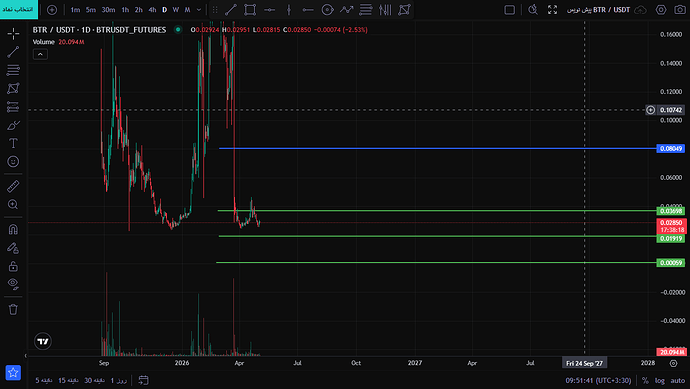690x389 pixels.
Task: Pick horizontal ray tool in favorites toolbar
Action: point(308,10)
